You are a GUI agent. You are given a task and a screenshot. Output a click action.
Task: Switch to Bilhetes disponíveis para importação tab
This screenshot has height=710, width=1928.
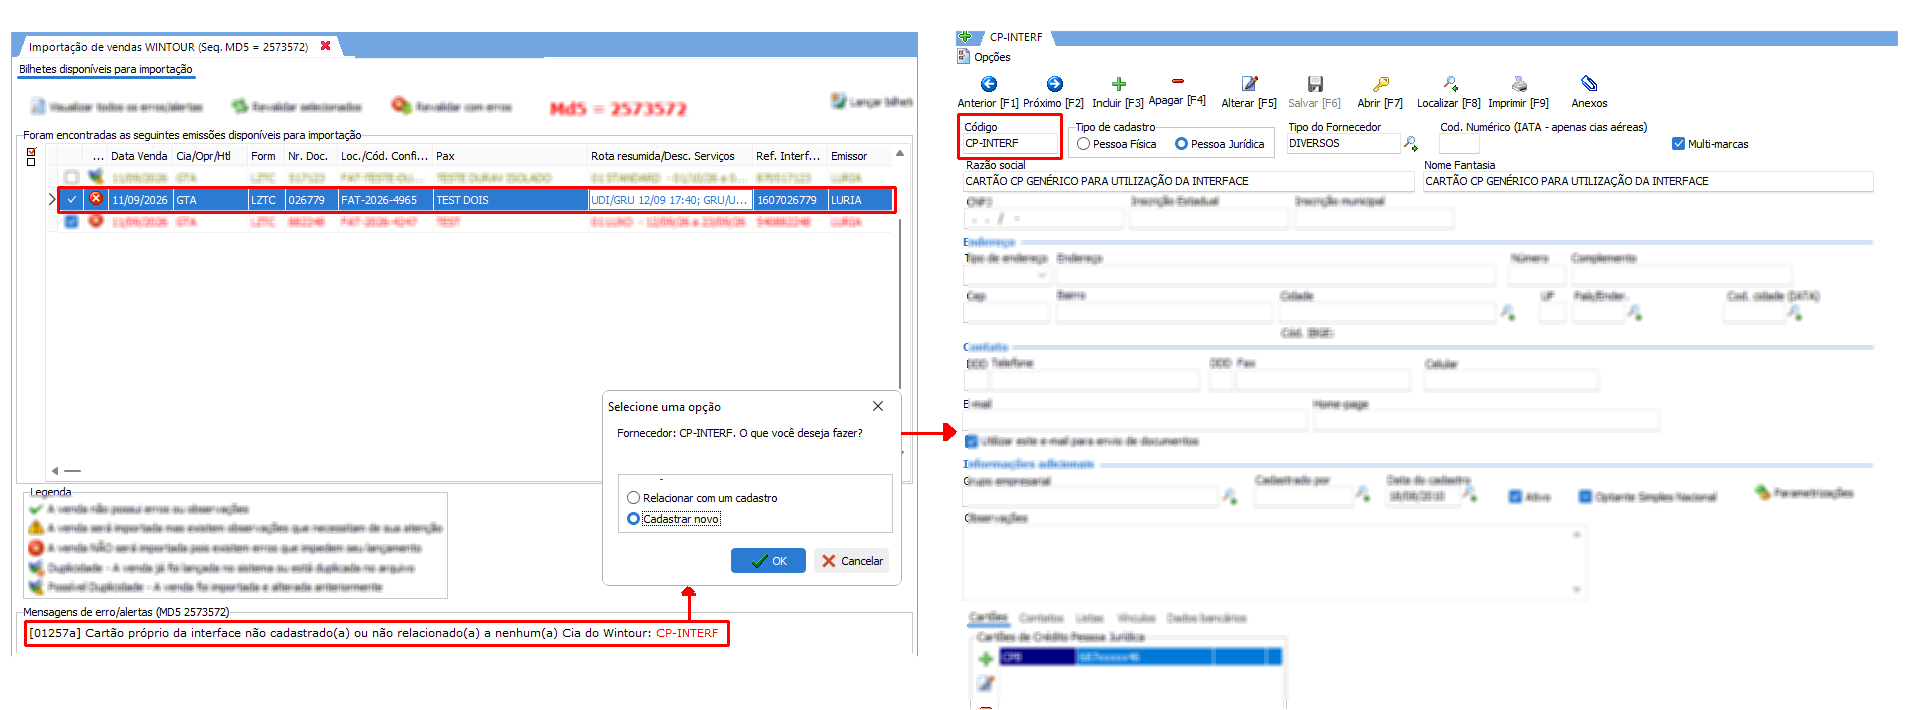[x=105, y=69]
